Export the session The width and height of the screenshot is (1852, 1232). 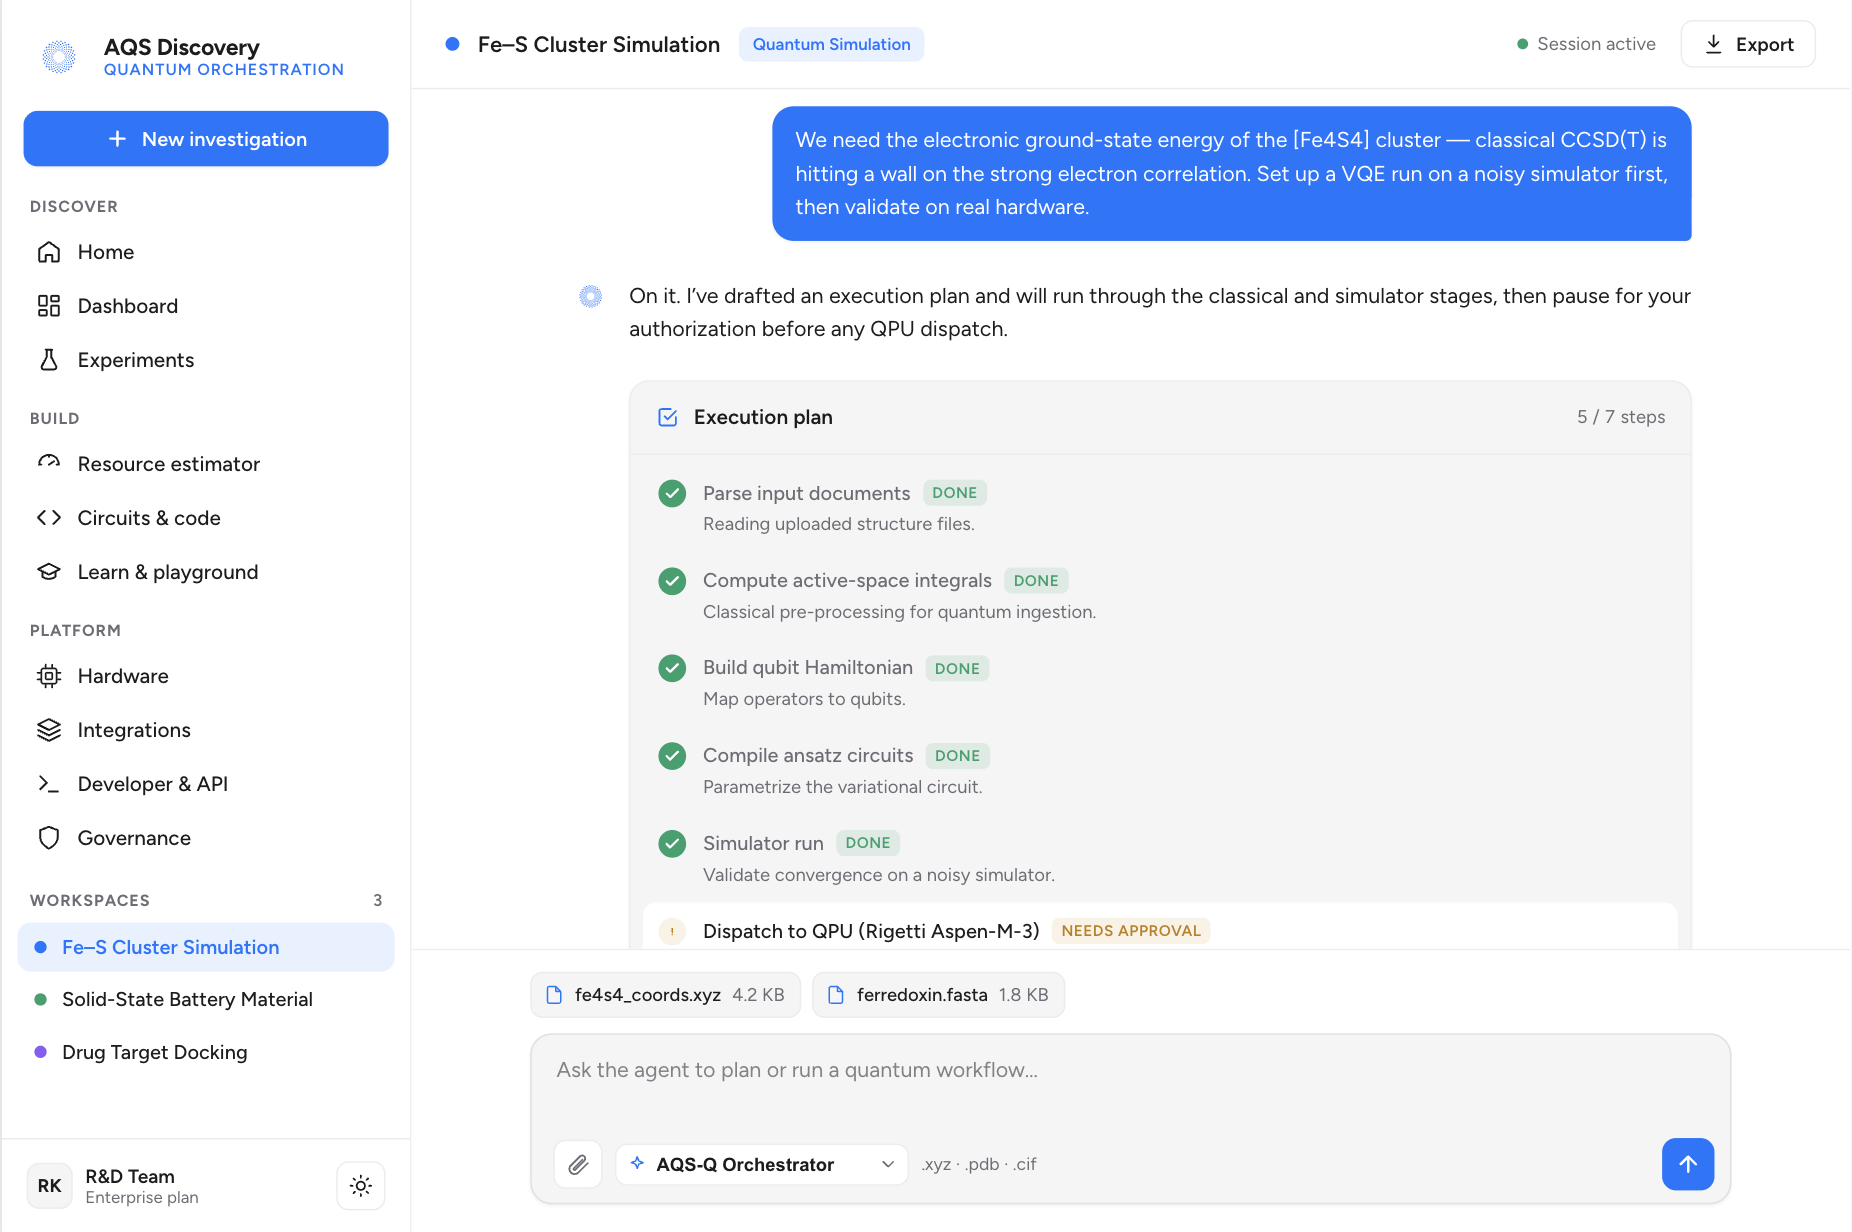(1748, 44)
